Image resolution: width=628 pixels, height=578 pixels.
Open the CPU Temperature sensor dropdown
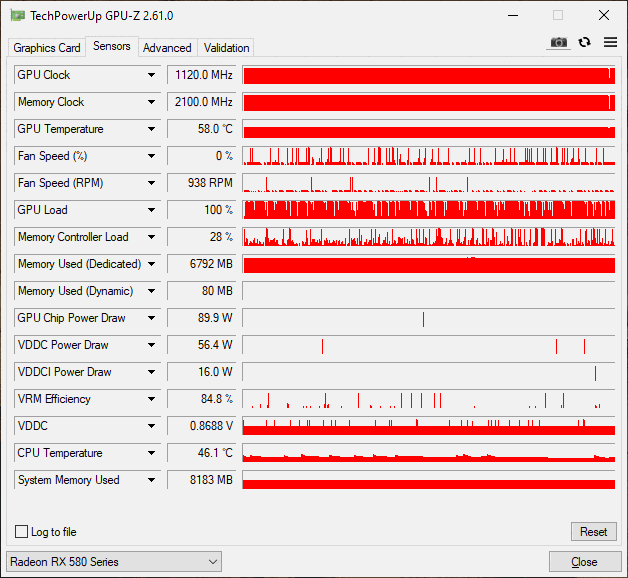tap(151, 453)
